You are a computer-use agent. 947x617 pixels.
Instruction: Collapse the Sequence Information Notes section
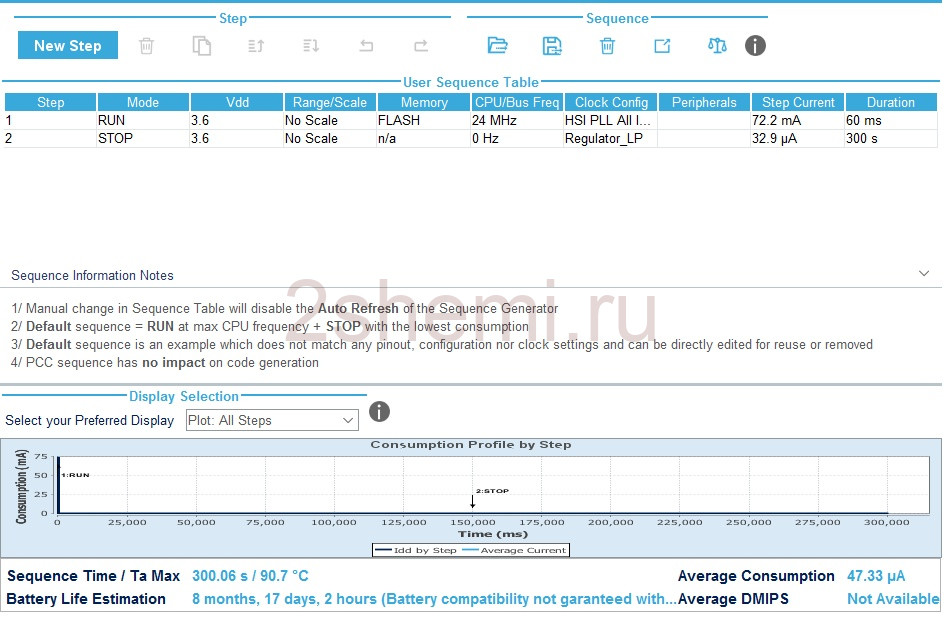coord(923,273)
